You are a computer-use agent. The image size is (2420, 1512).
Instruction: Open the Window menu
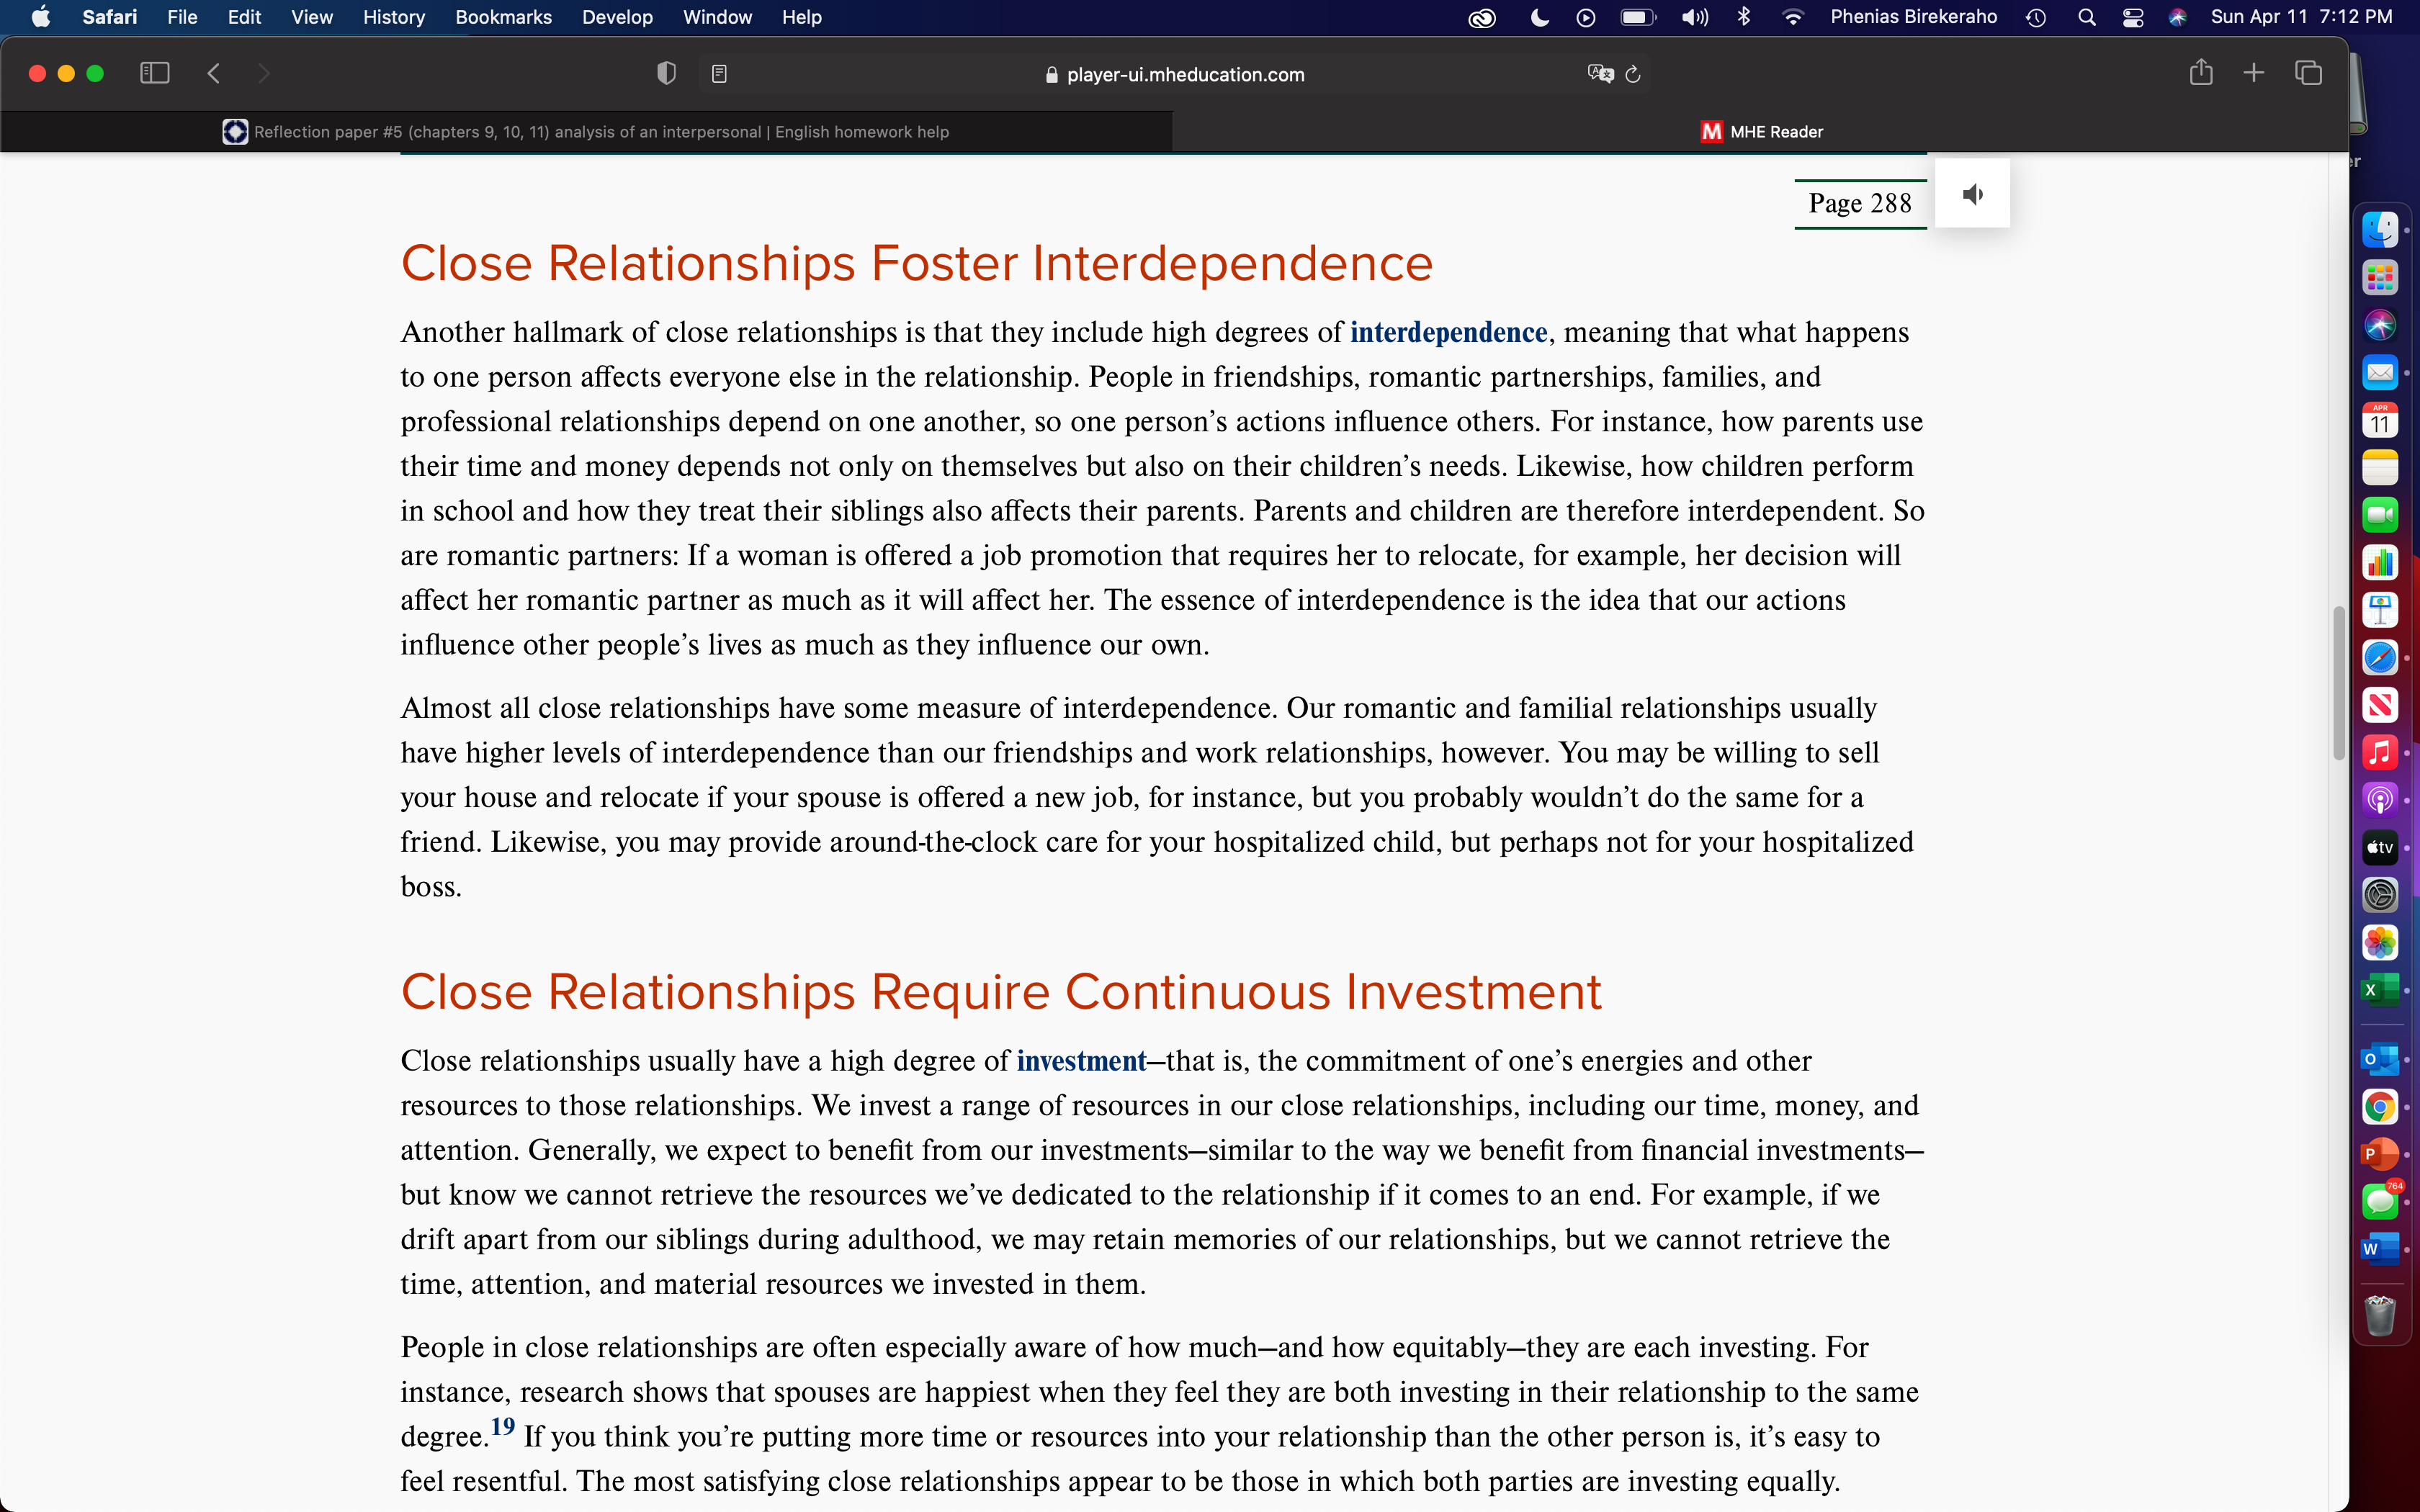[717, 17]
